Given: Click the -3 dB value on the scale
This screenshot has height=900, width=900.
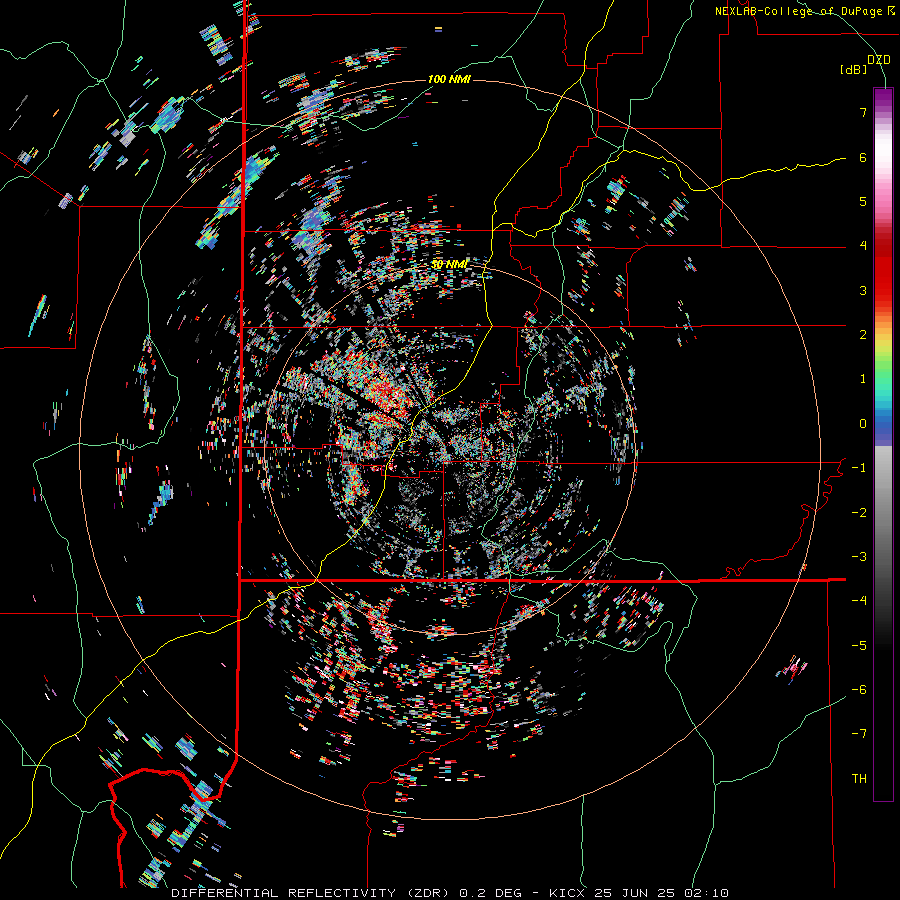Looking at the screenshot, I should point(859,557).
